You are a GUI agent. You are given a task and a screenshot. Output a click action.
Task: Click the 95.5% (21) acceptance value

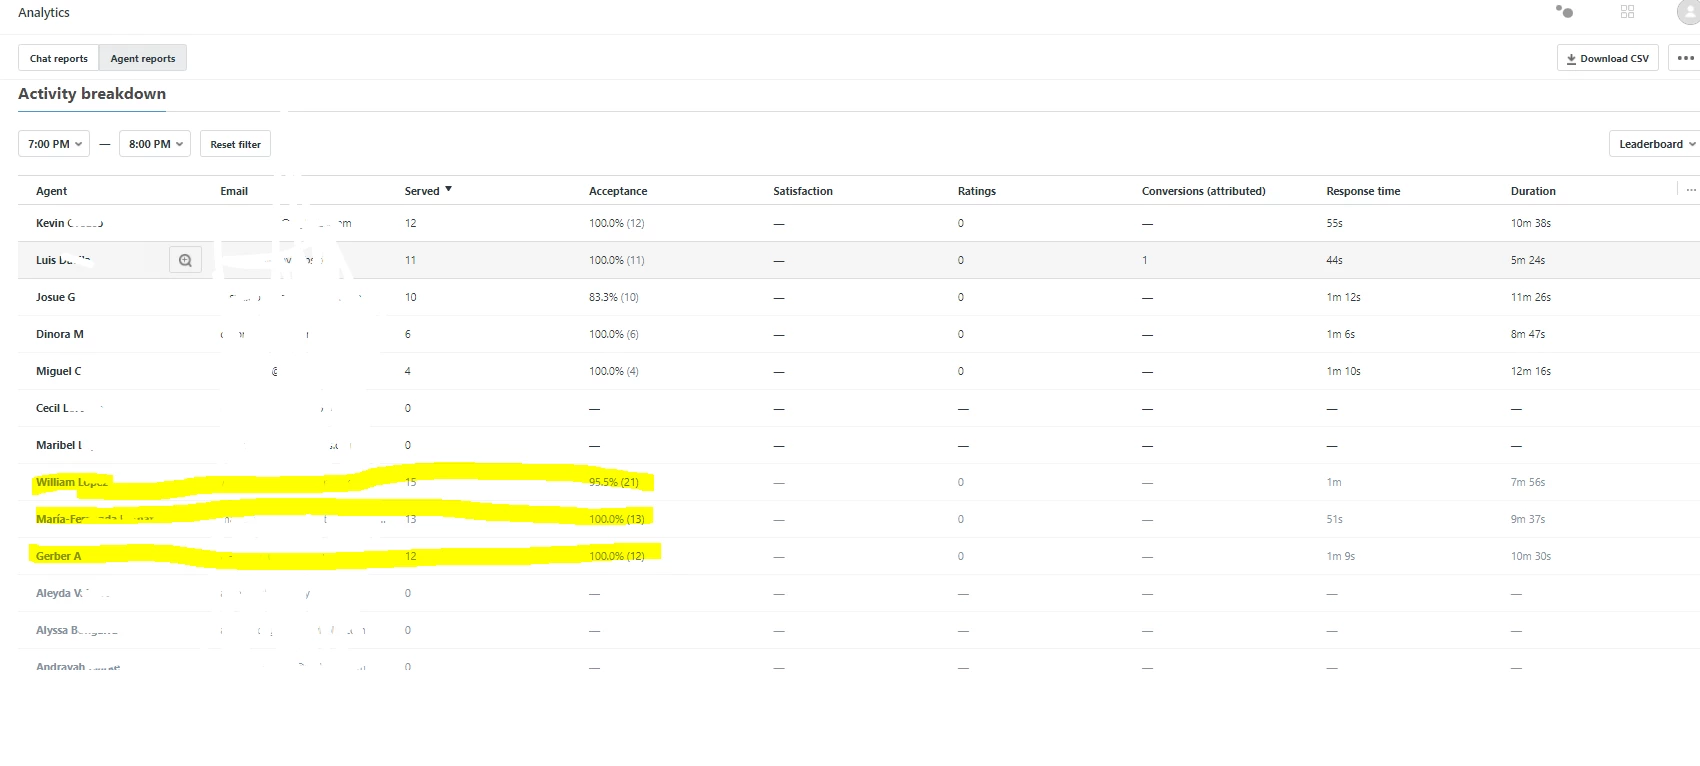click(614, 482)
